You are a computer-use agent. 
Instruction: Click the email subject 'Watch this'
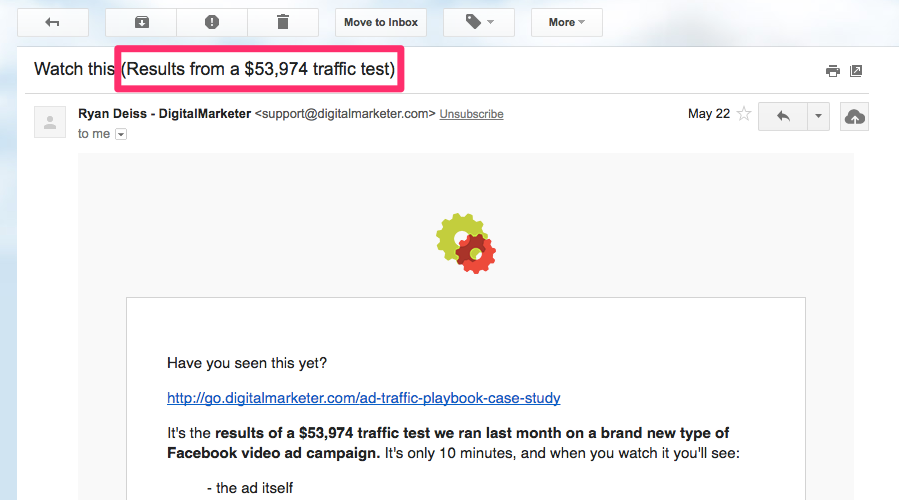point(75,69)
